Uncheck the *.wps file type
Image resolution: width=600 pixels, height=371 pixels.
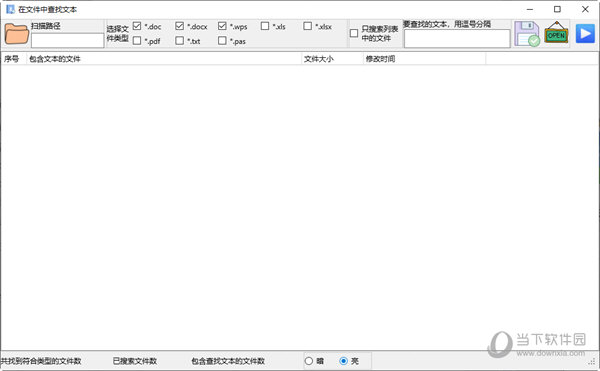(222, 26)
